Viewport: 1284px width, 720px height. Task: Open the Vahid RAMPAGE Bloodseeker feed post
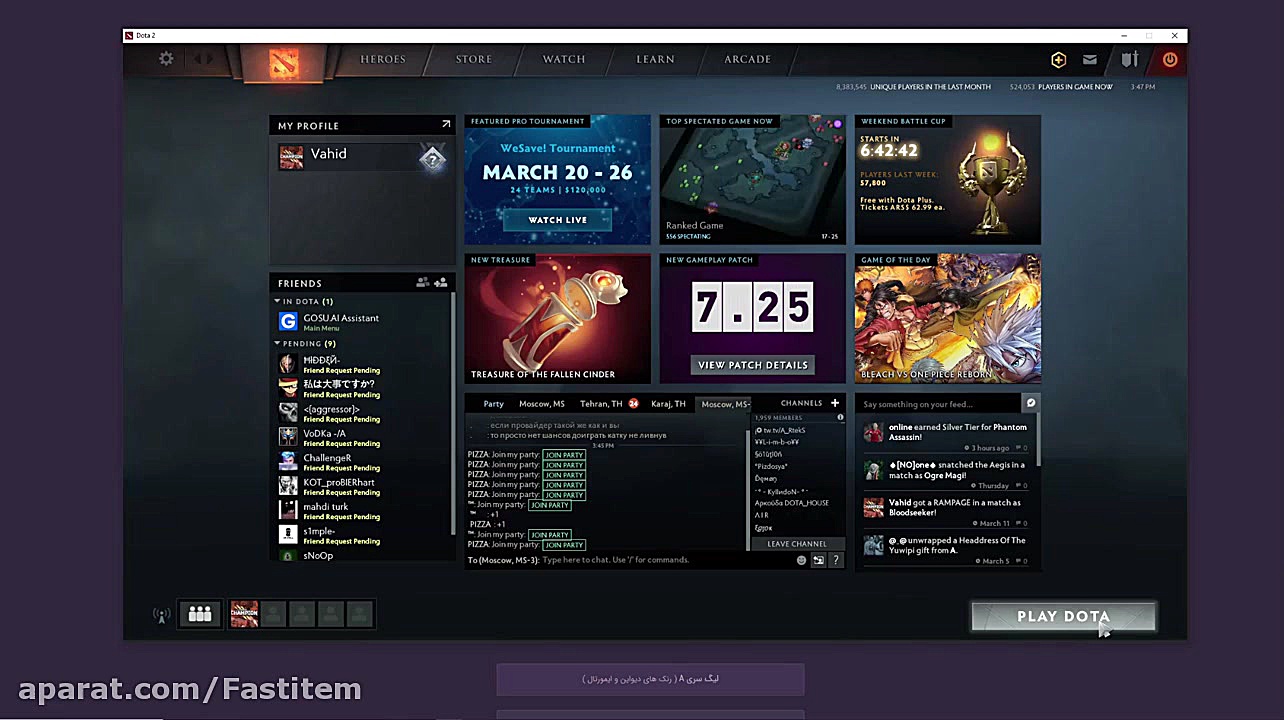point(946,512)
